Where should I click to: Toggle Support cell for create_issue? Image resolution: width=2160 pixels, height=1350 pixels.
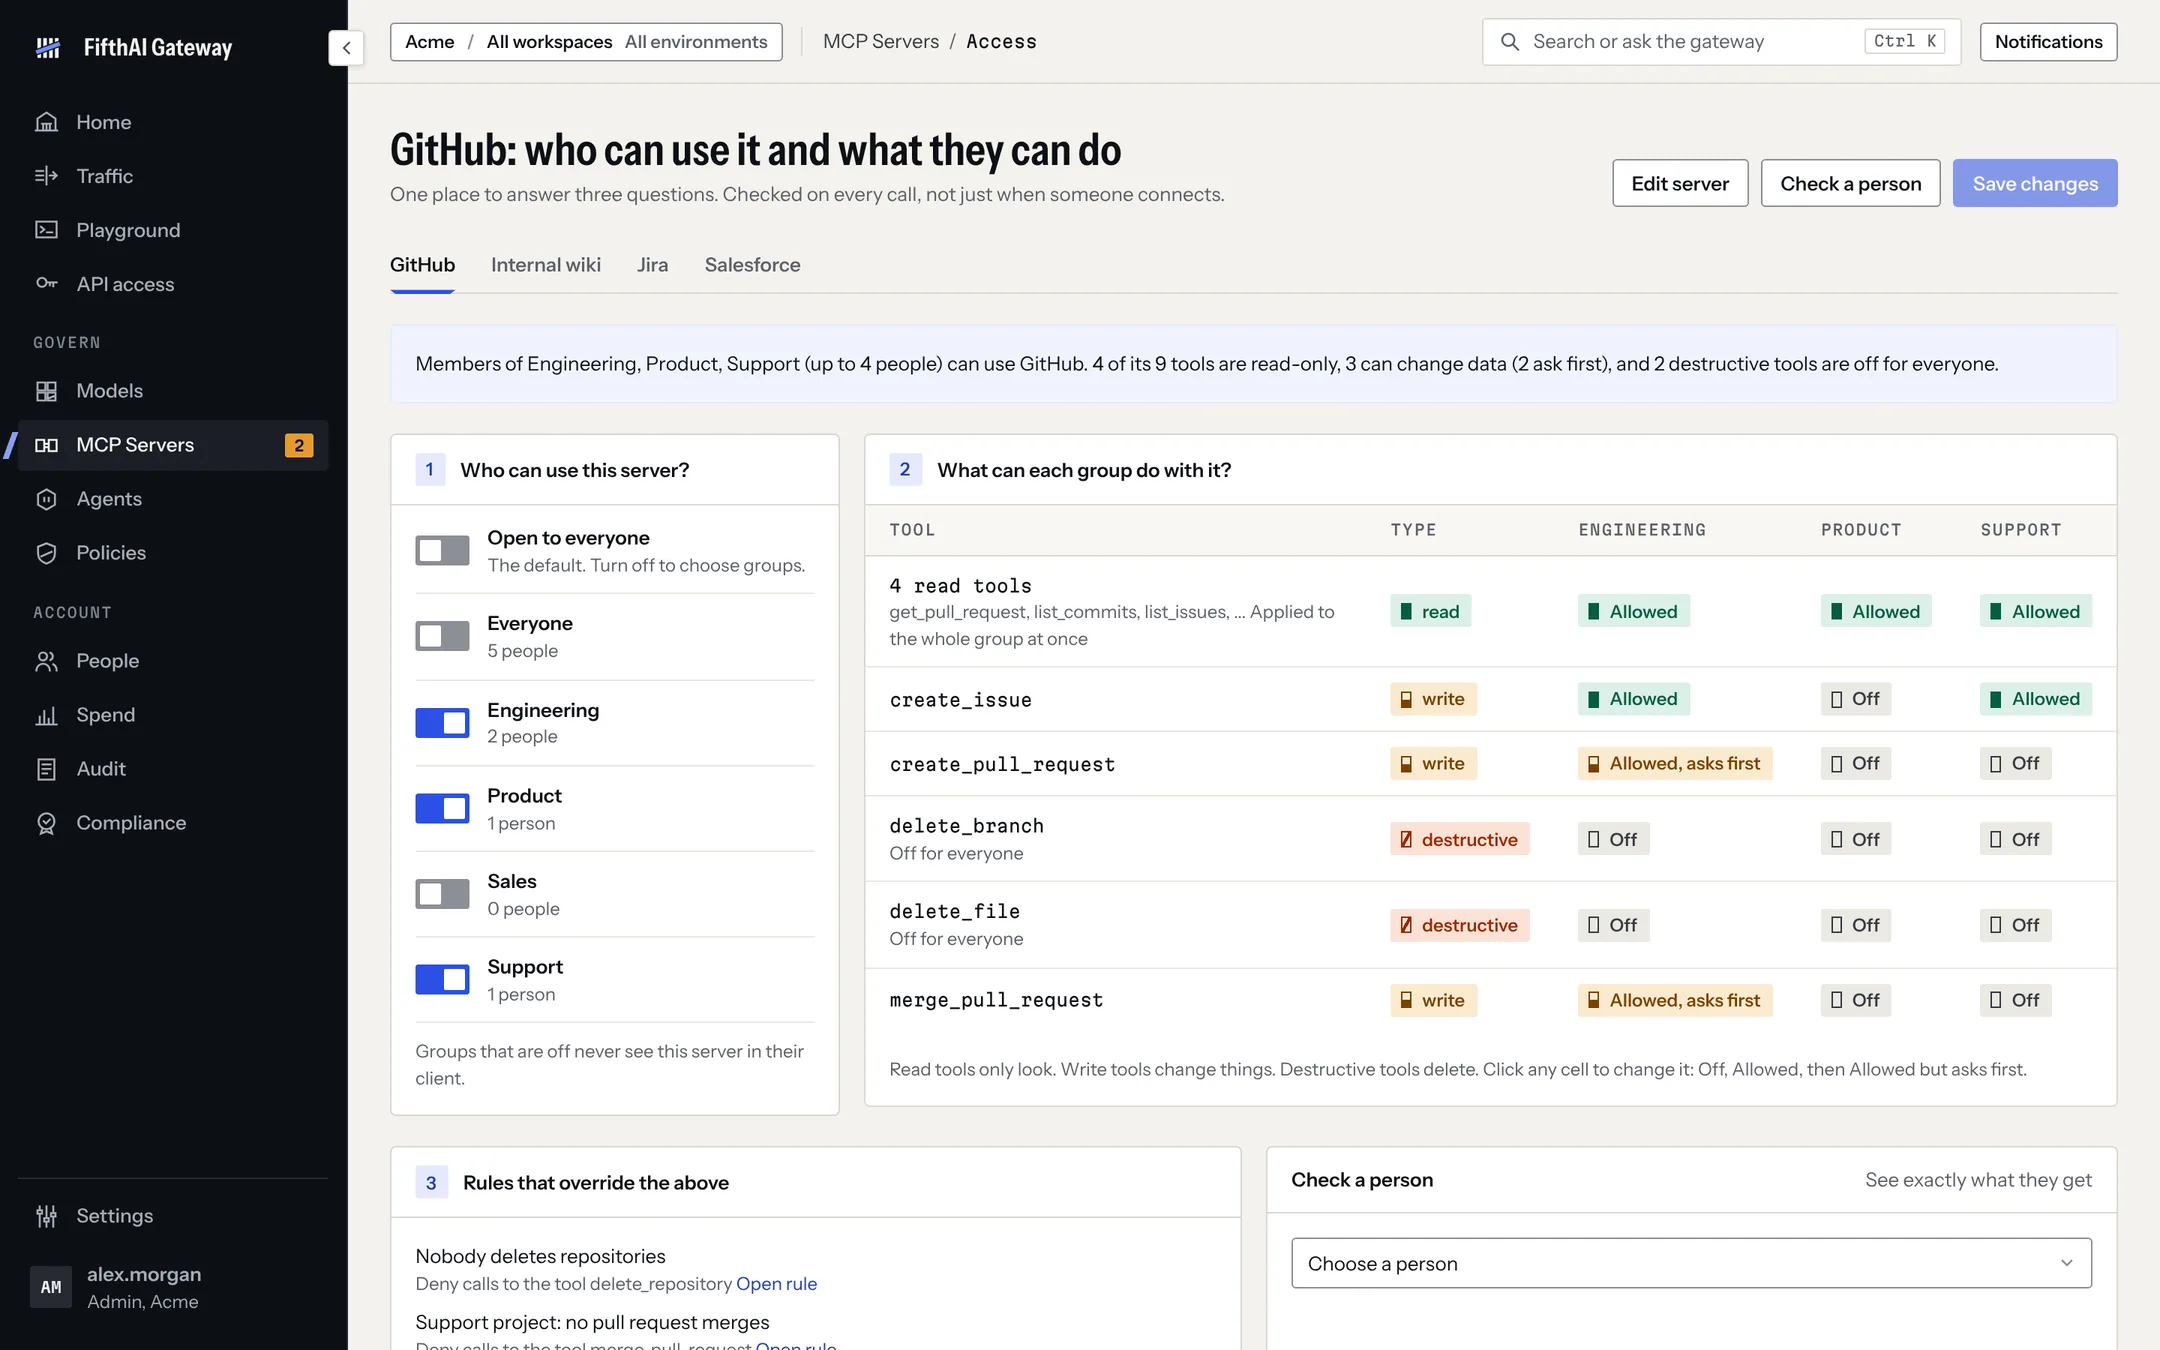2036,699
